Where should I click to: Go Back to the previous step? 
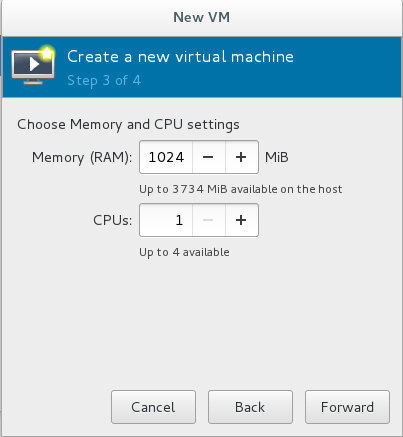(250, 407)
